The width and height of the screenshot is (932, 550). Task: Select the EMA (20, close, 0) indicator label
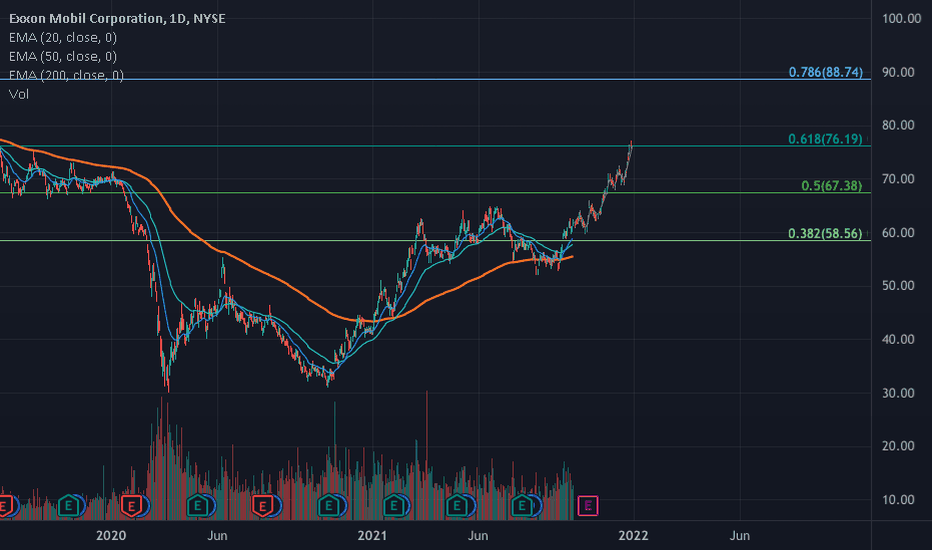click(x=62, y=37)
